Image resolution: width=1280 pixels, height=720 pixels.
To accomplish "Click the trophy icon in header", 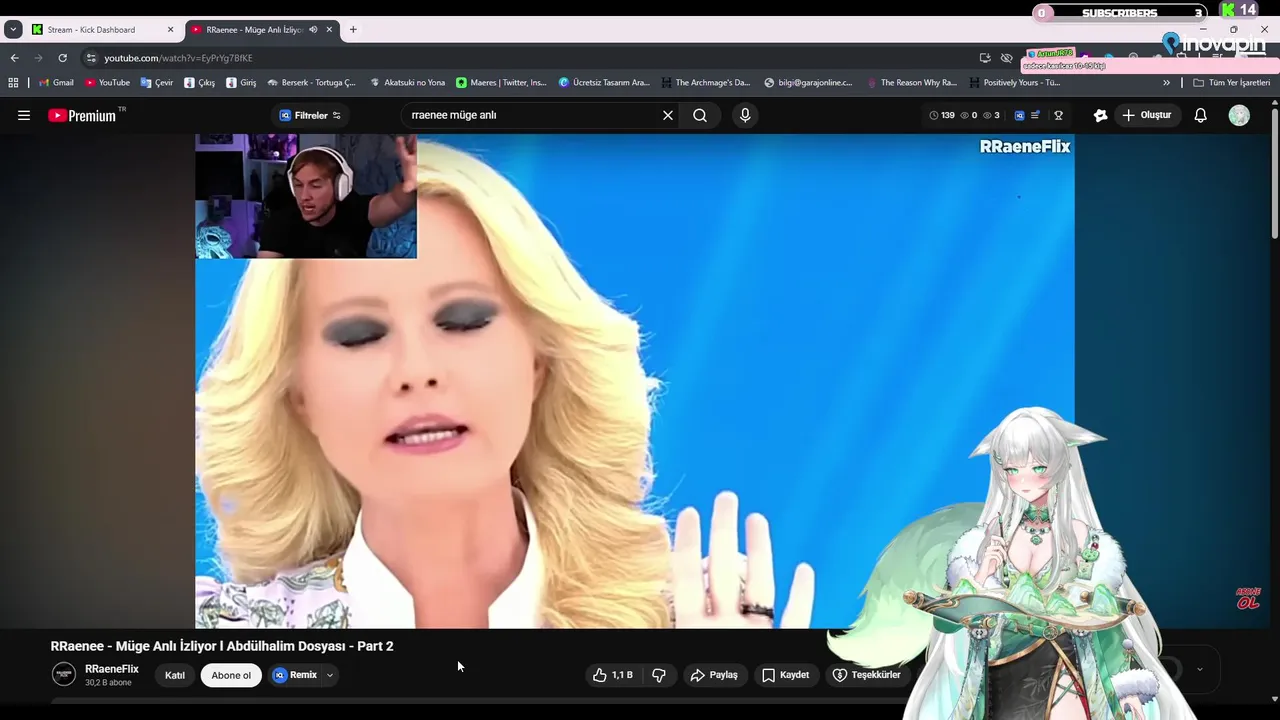I will tap(1058, 115).
